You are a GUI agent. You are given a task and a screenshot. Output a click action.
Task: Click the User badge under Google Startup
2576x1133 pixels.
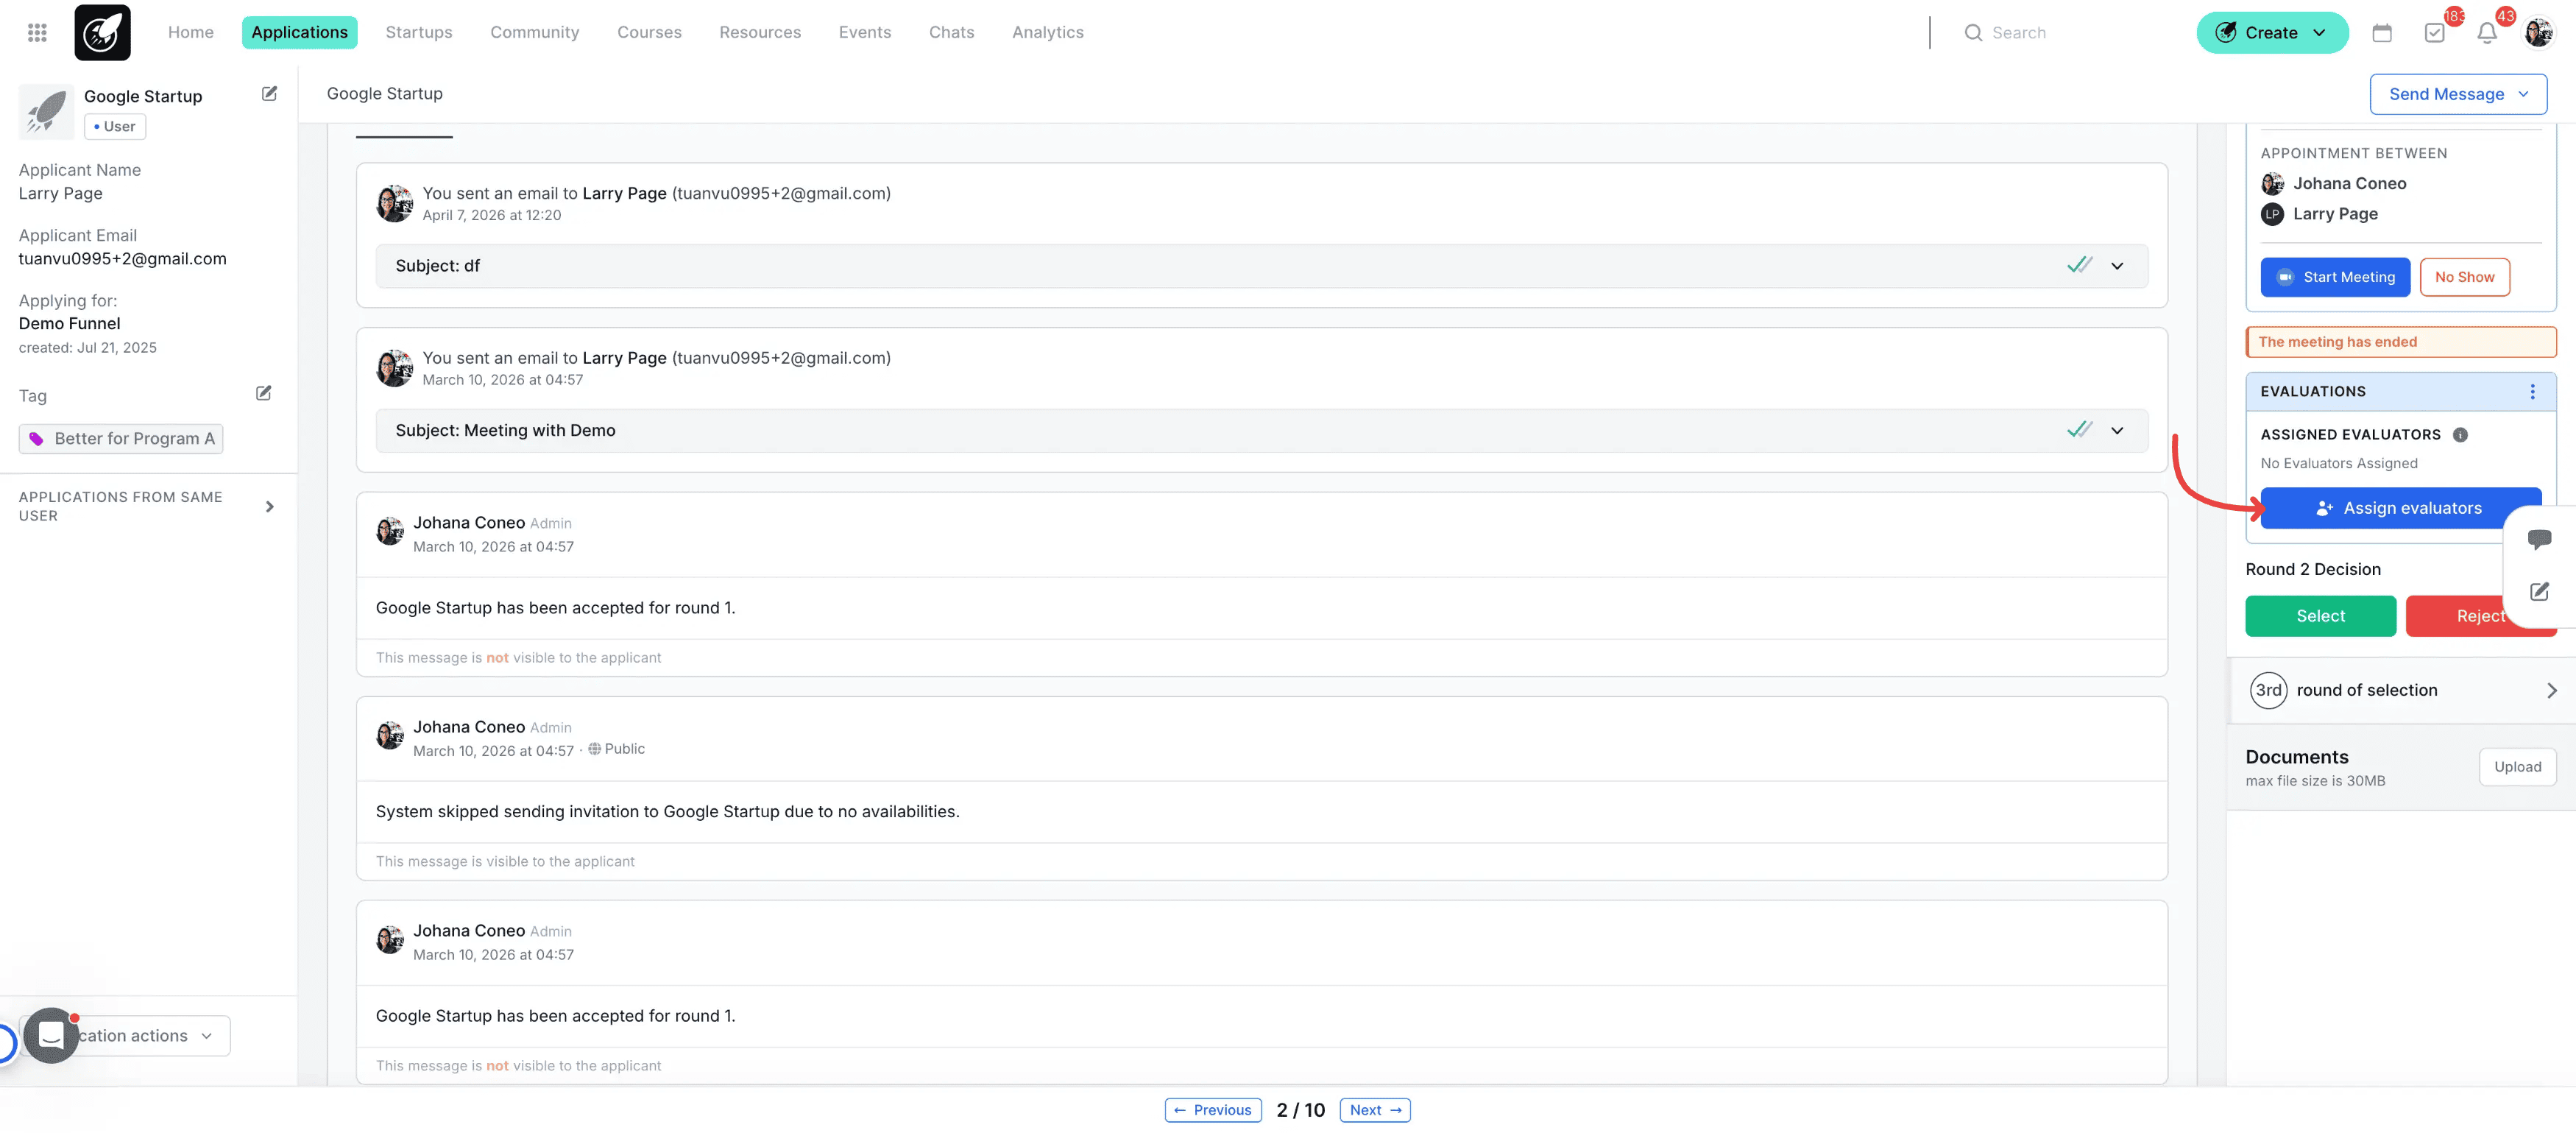tap(115, 127)
